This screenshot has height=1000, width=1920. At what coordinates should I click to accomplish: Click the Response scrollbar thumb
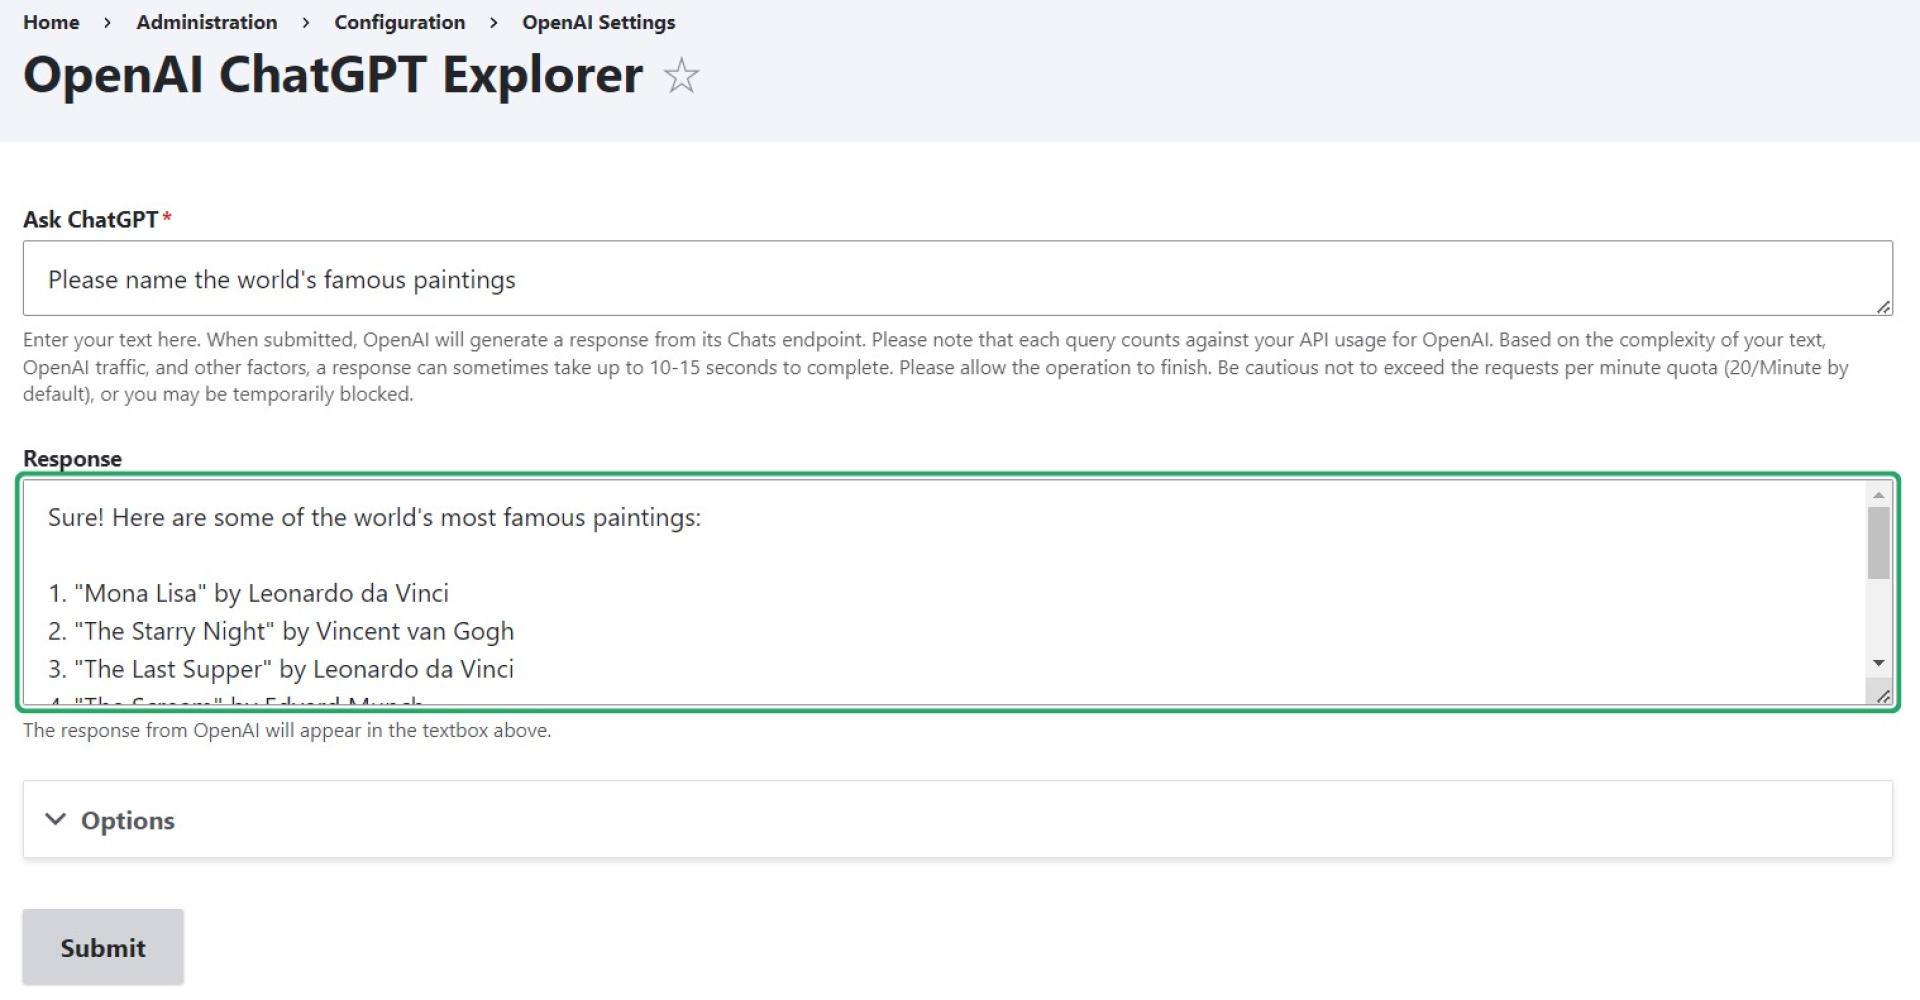[x=1879, y=543]
